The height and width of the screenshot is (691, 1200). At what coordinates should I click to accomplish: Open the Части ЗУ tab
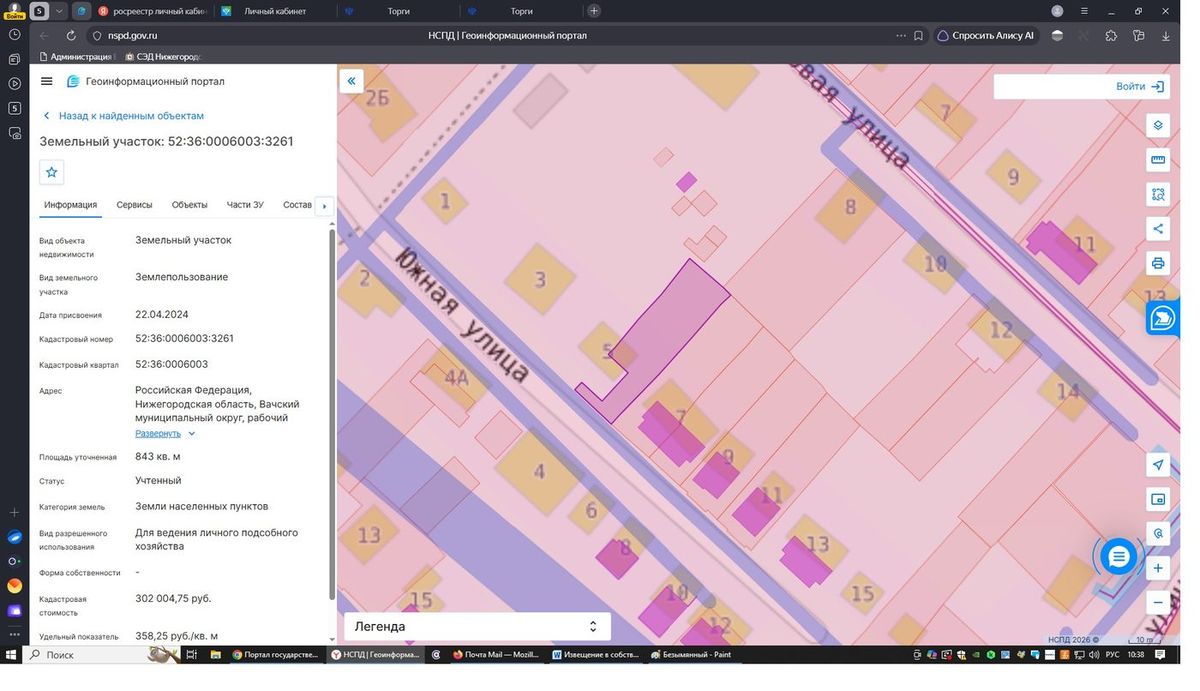(x=245, y=205)
